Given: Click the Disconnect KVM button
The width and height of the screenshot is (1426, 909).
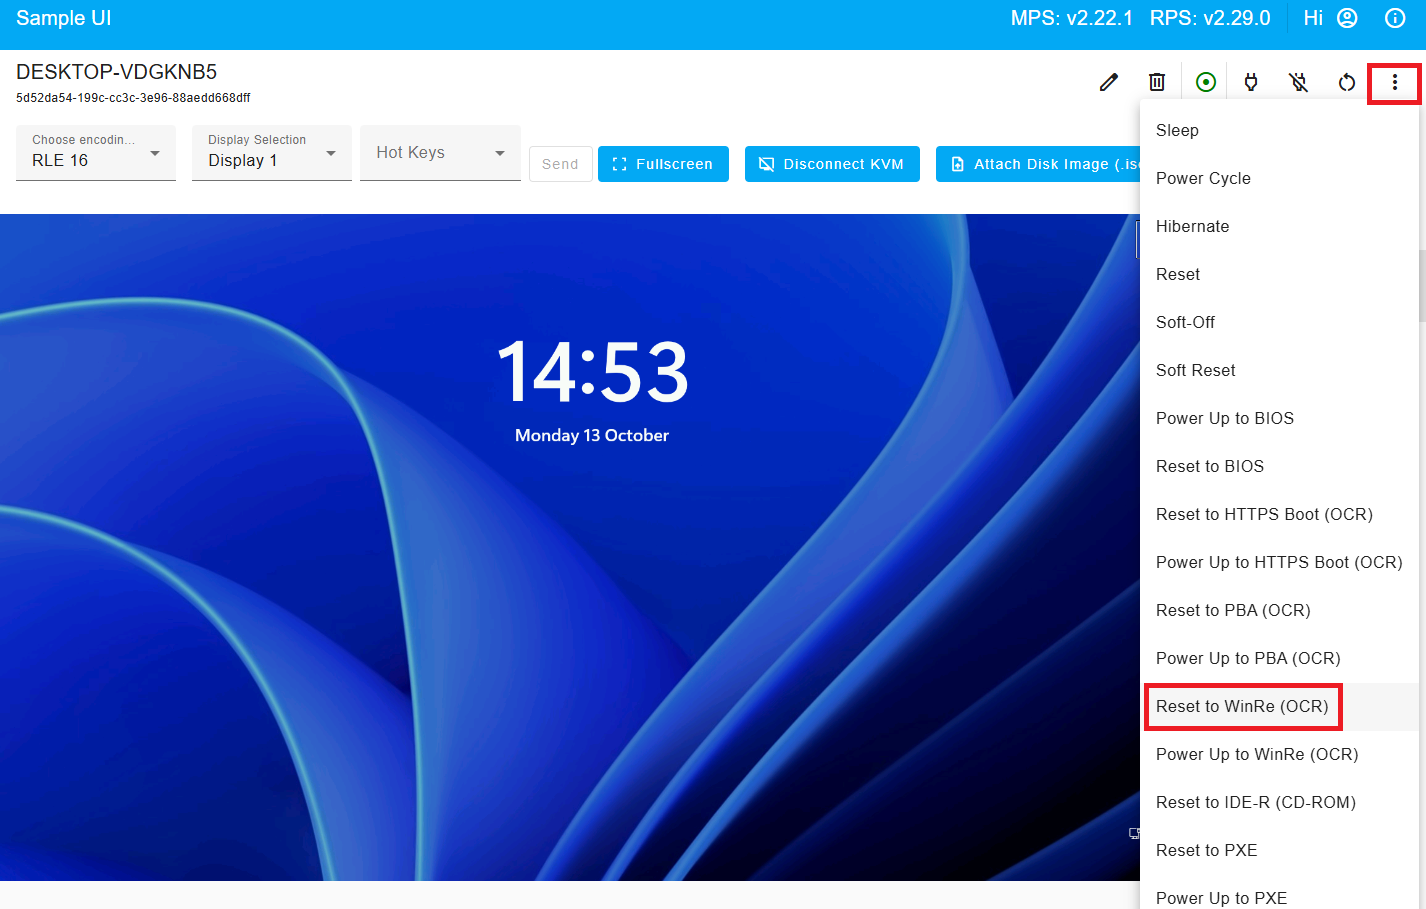Looking at the screenshot, I should pyautogui.click(x=832, y=164).
